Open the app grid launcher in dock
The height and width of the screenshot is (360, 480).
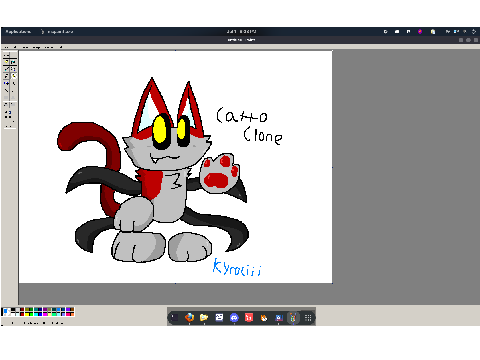click(x=308, y=317)
